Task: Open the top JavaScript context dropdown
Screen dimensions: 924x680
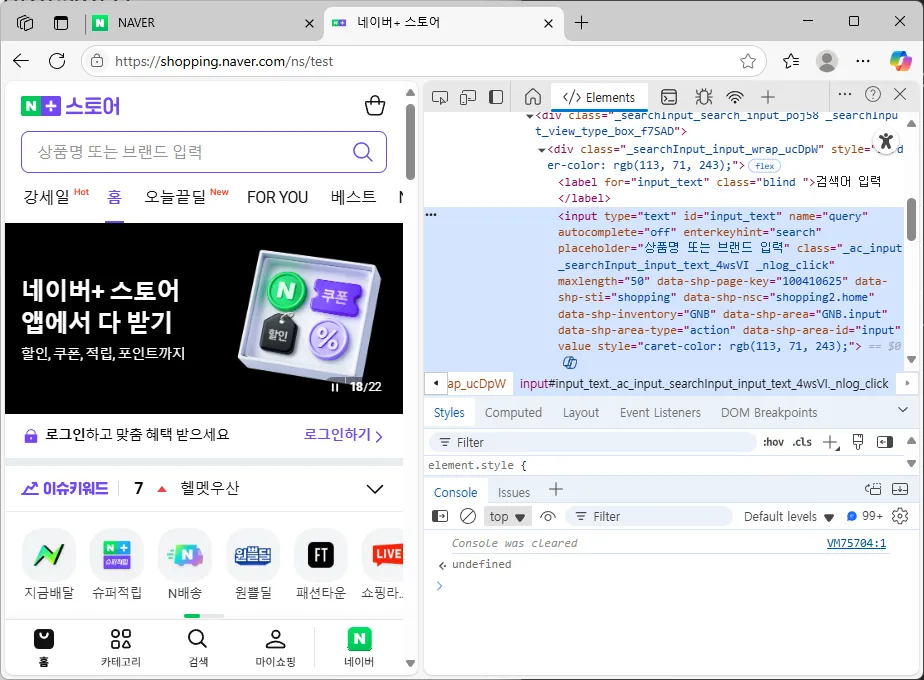Action: pyautogui.click(x=507, y=517)
